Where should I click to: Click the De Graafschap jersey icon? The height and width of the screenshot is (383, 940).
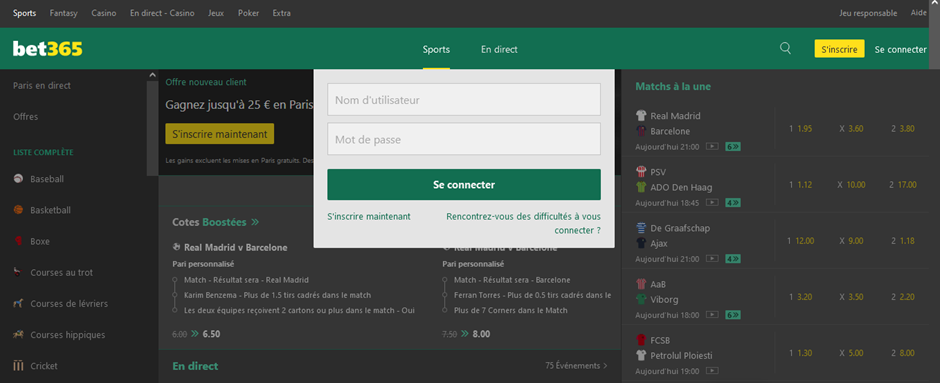641,228
